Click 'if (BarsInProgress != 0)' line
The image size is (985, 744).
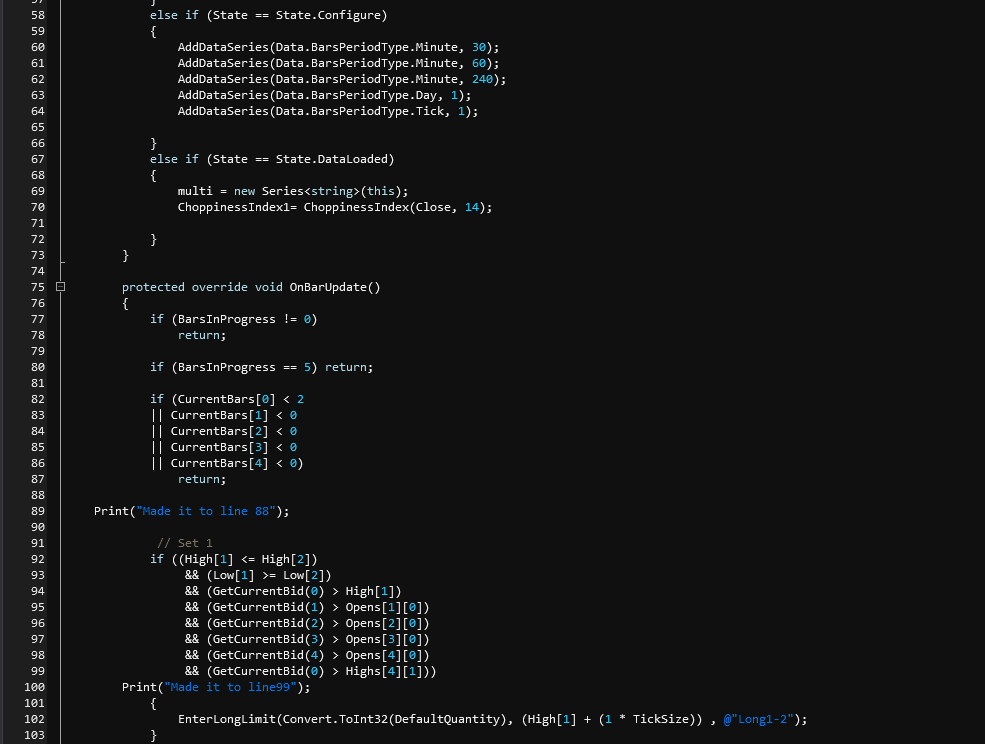click(234, 319)
